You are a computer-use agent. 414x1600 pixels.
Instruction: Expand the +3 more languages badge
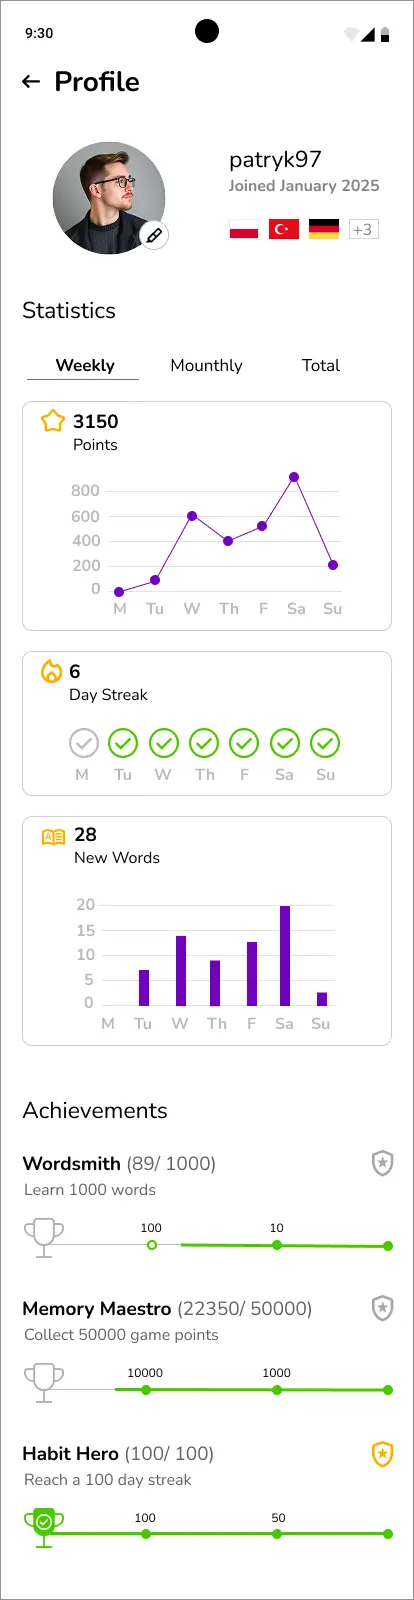pos(363,229)
